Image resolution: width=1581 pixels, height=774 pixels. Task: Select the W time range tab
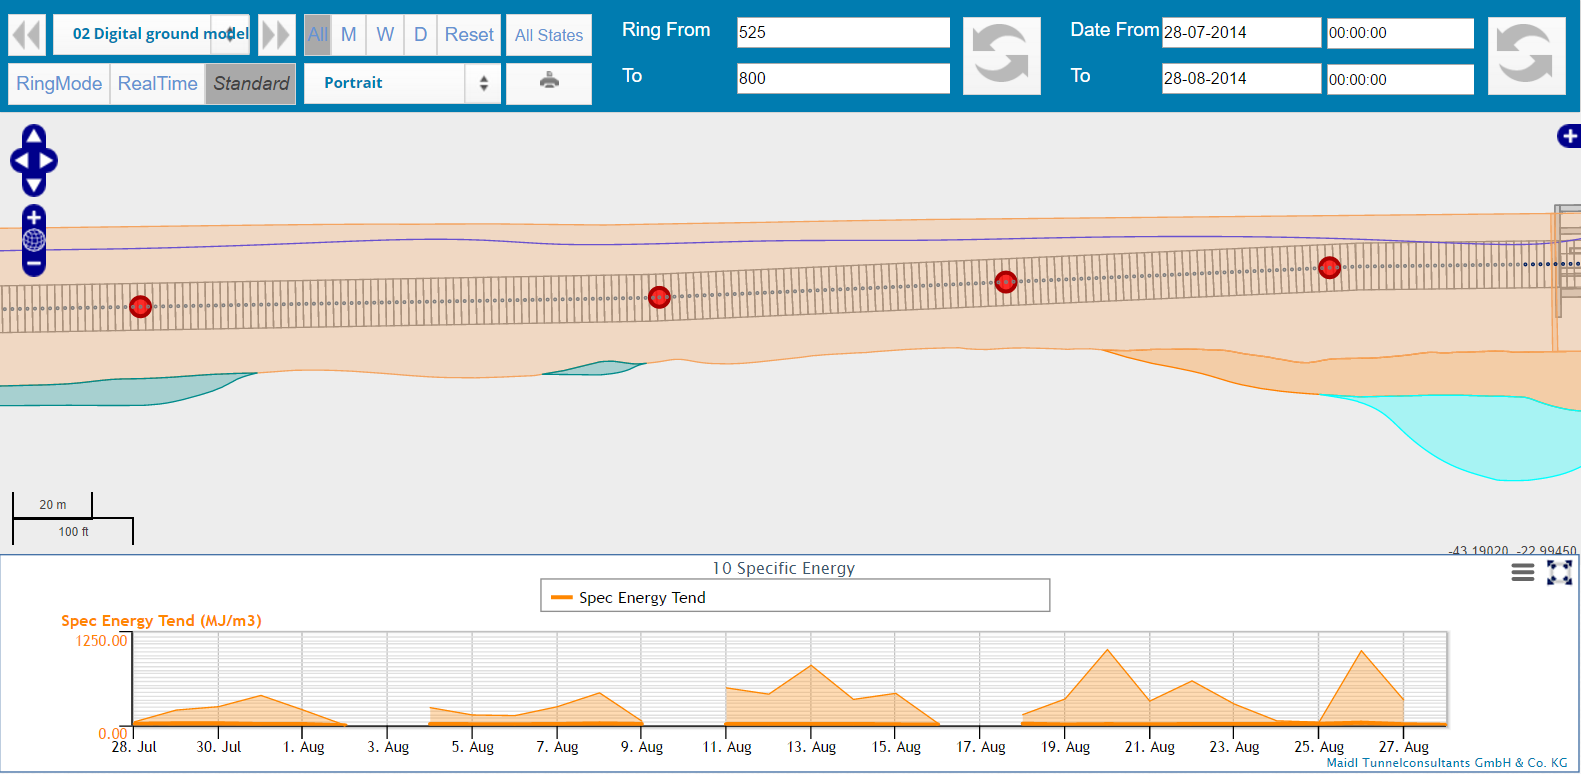[x=385, y=35]
